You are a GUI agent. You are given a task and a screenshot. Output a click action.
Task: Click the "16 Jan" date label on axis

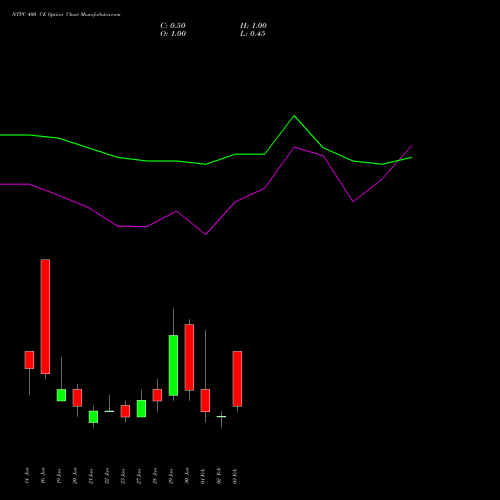pos(43,476)
